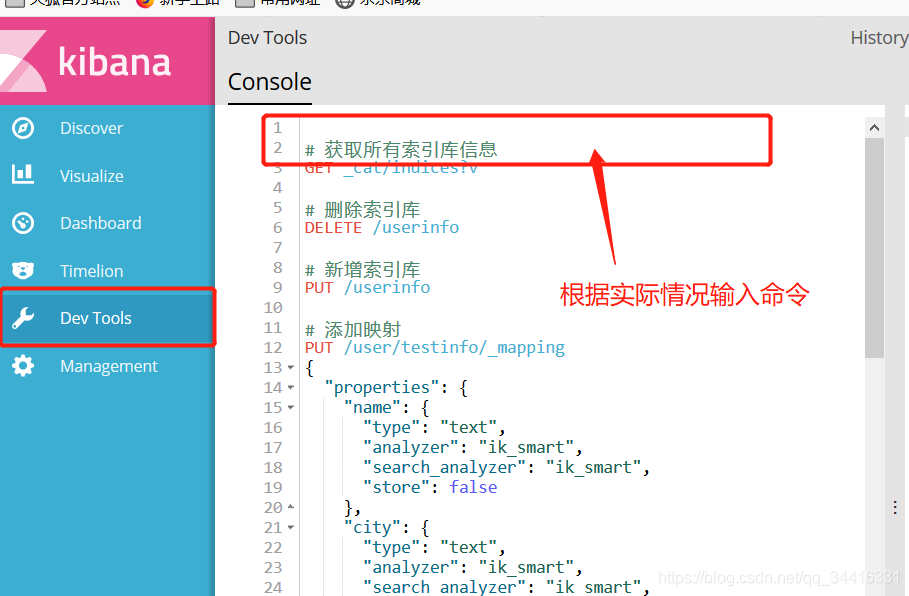909x596 pixels.
Task: Select Dev Tools in sidebar
Action: click(x=107, y=318)
